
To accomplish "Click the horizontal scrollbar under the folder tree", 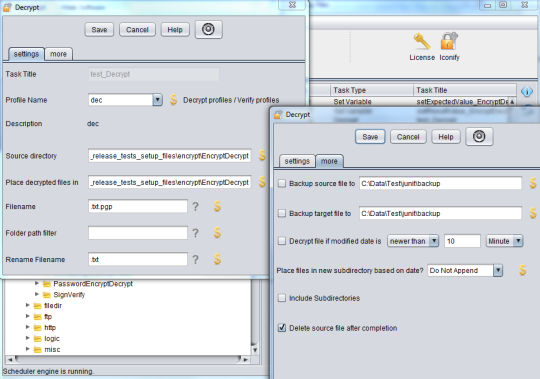I will click(x=127, y=359).
